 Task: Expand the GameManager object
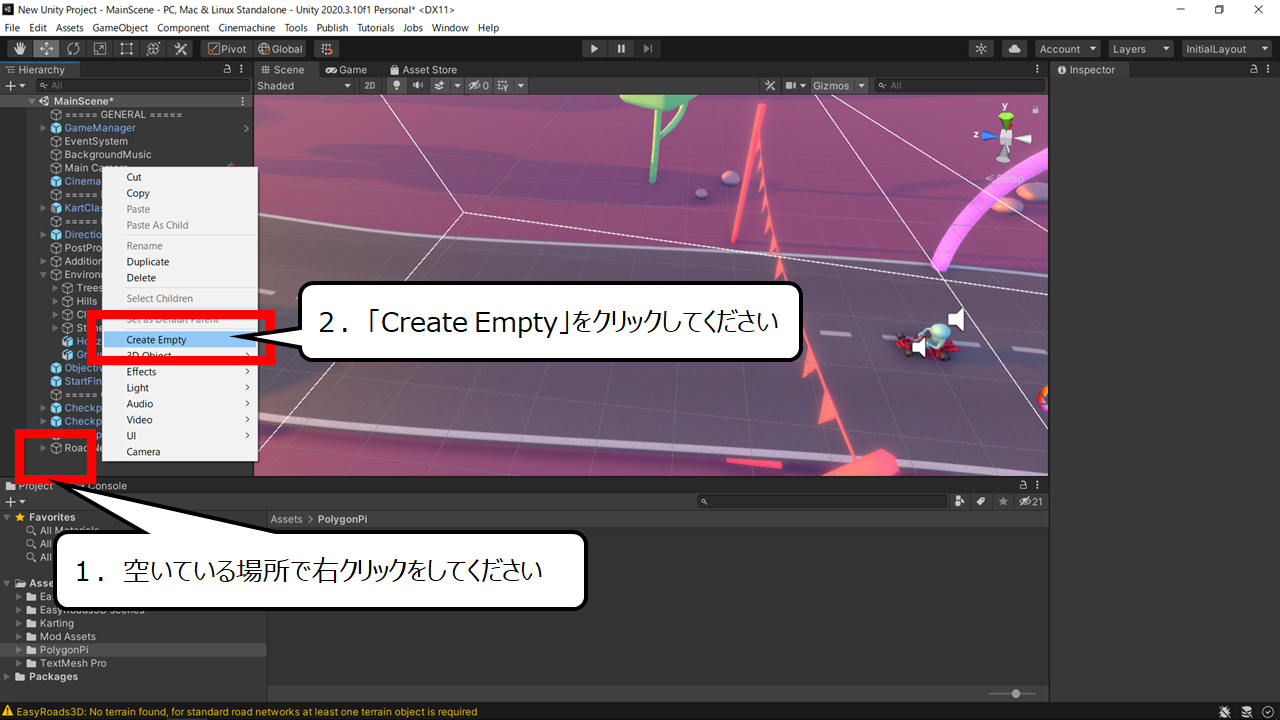pos(43,128)
